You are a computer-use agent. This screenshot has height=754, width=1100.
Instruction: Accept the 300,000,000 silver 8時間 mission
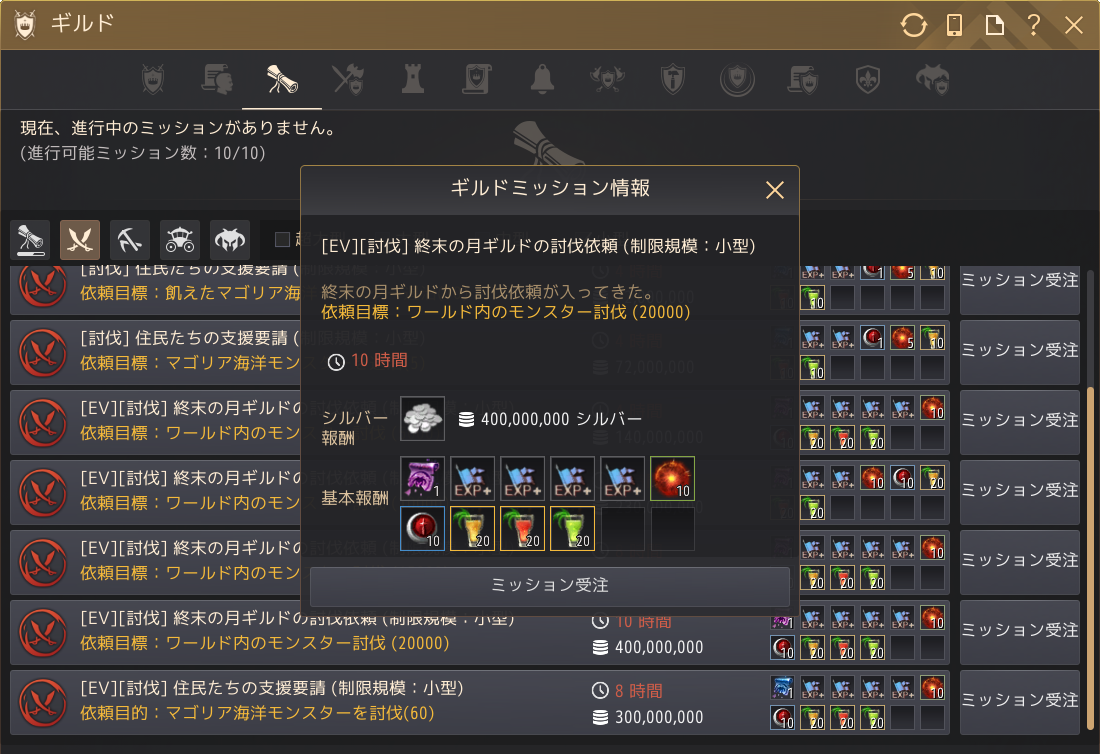(x=1019, y=700)
